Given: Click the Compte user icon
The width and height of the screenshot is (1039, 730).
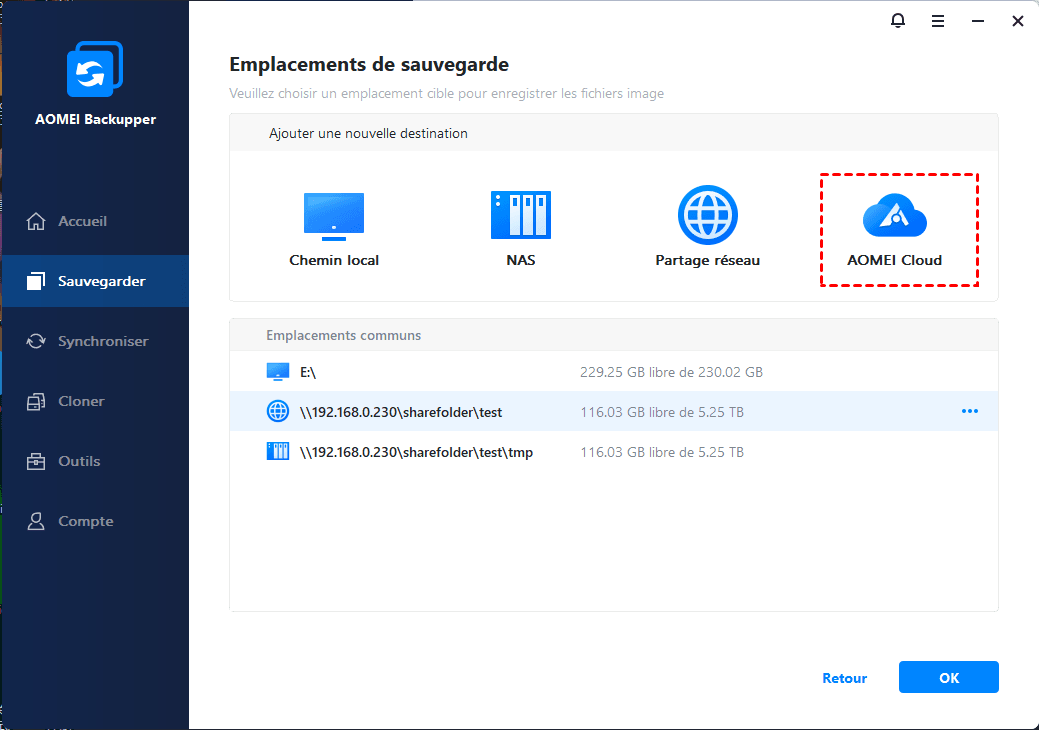Looking at the screenshot, I should tap(36, 521).
